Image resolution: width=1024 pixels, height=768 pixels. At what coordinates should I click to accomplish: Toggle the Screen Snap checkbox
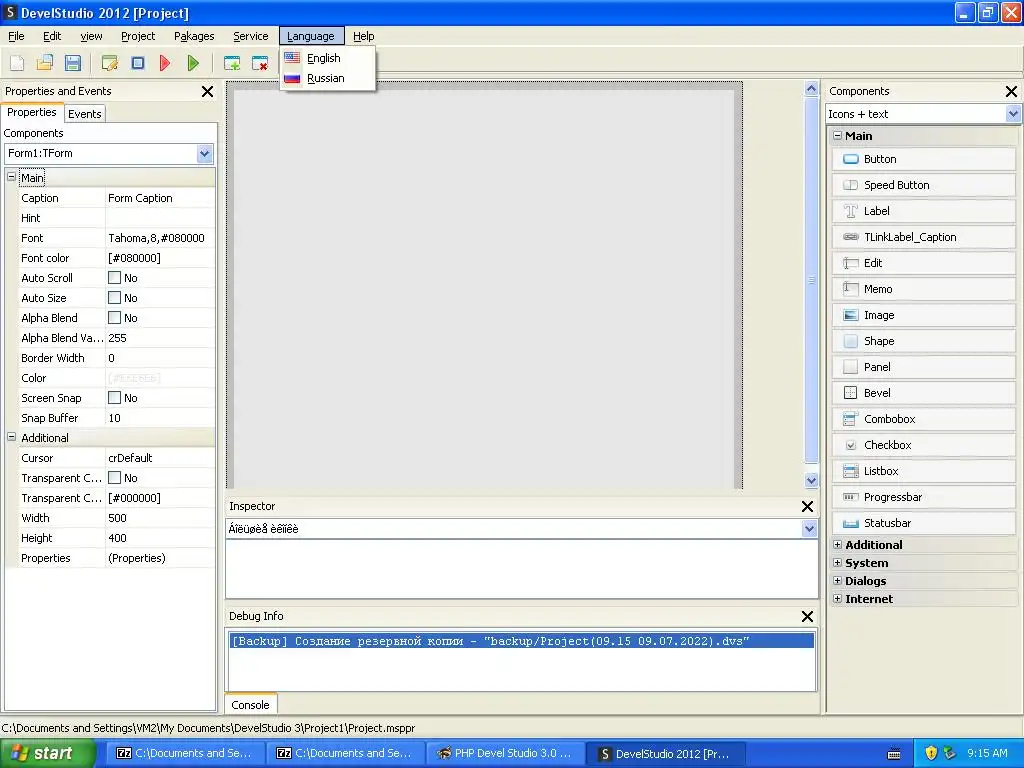(114, 398)
